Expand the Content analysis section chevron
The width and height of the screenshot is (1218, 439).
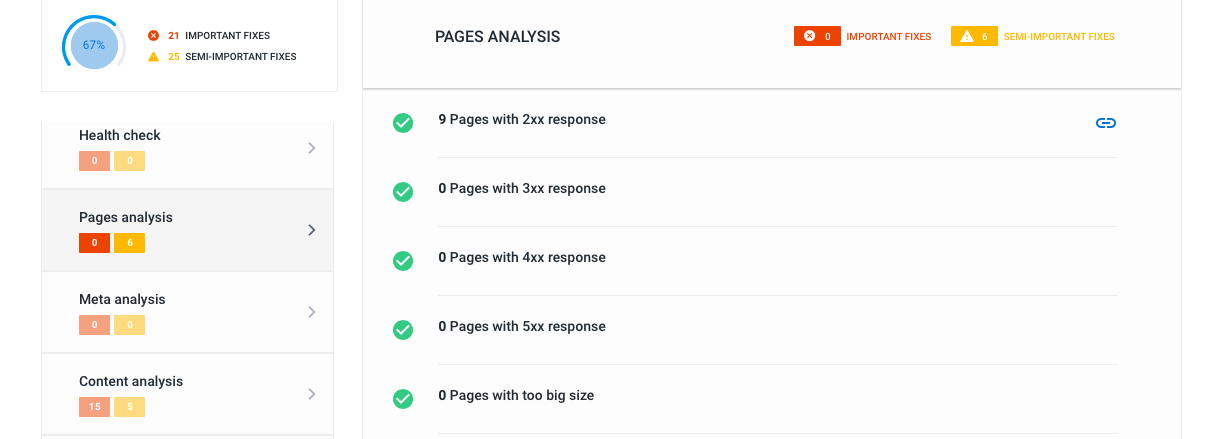312,394
